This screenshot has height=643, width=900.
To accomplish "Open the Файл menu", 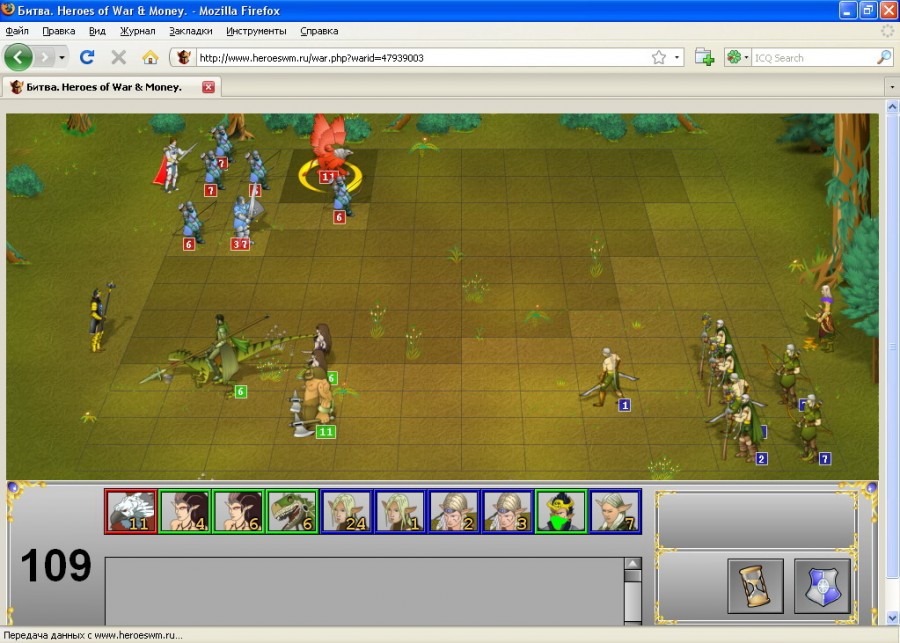I will coord(17,31).
